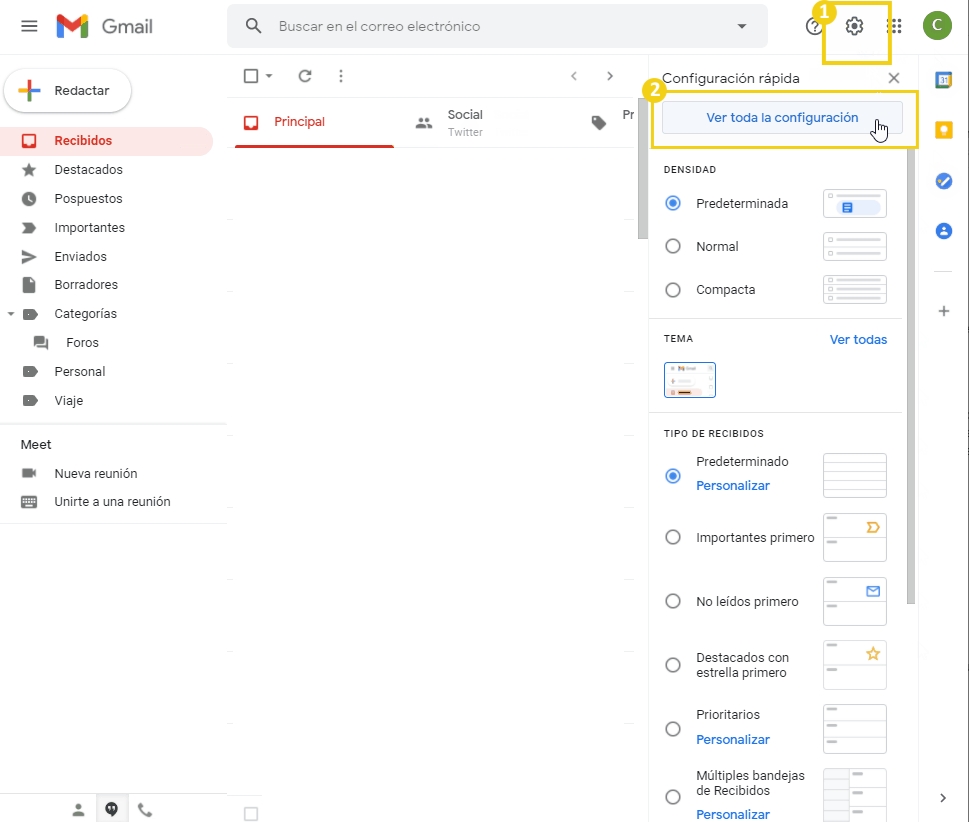Click Ver toda la configuración button

[782, 118]
